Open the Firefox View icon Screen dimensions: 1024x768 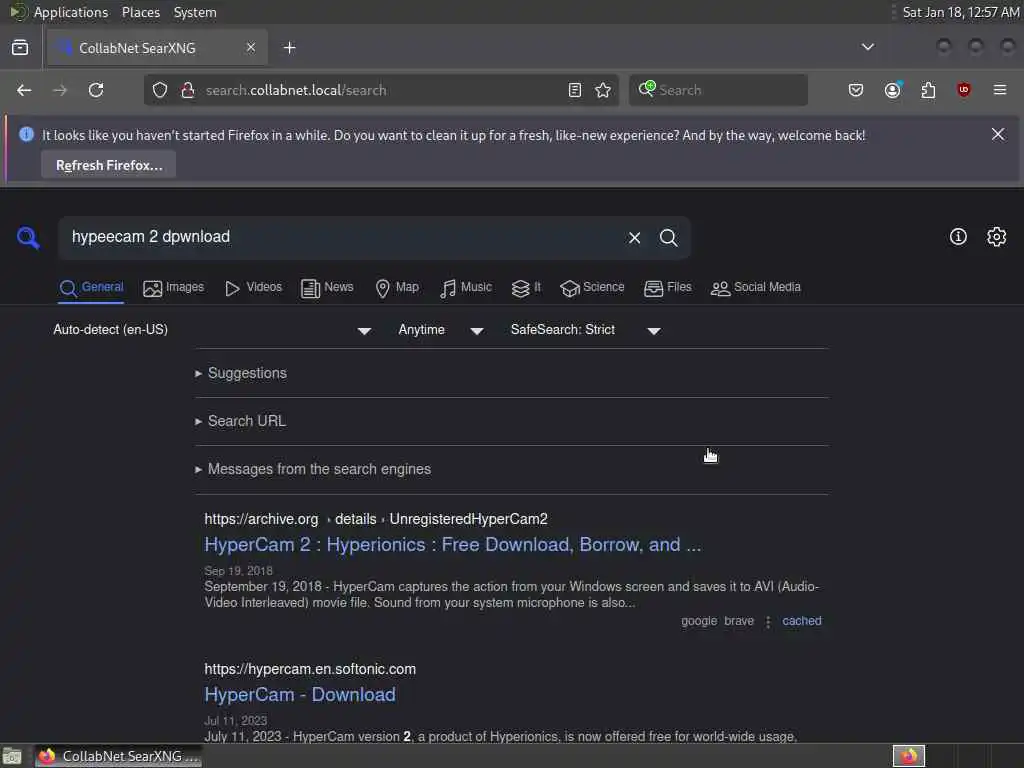click(20, 48)
